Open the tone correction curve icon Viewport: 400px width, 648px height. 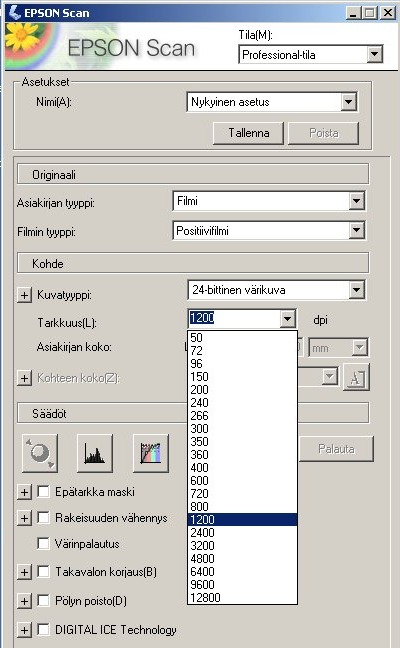[x=151, y=453]
